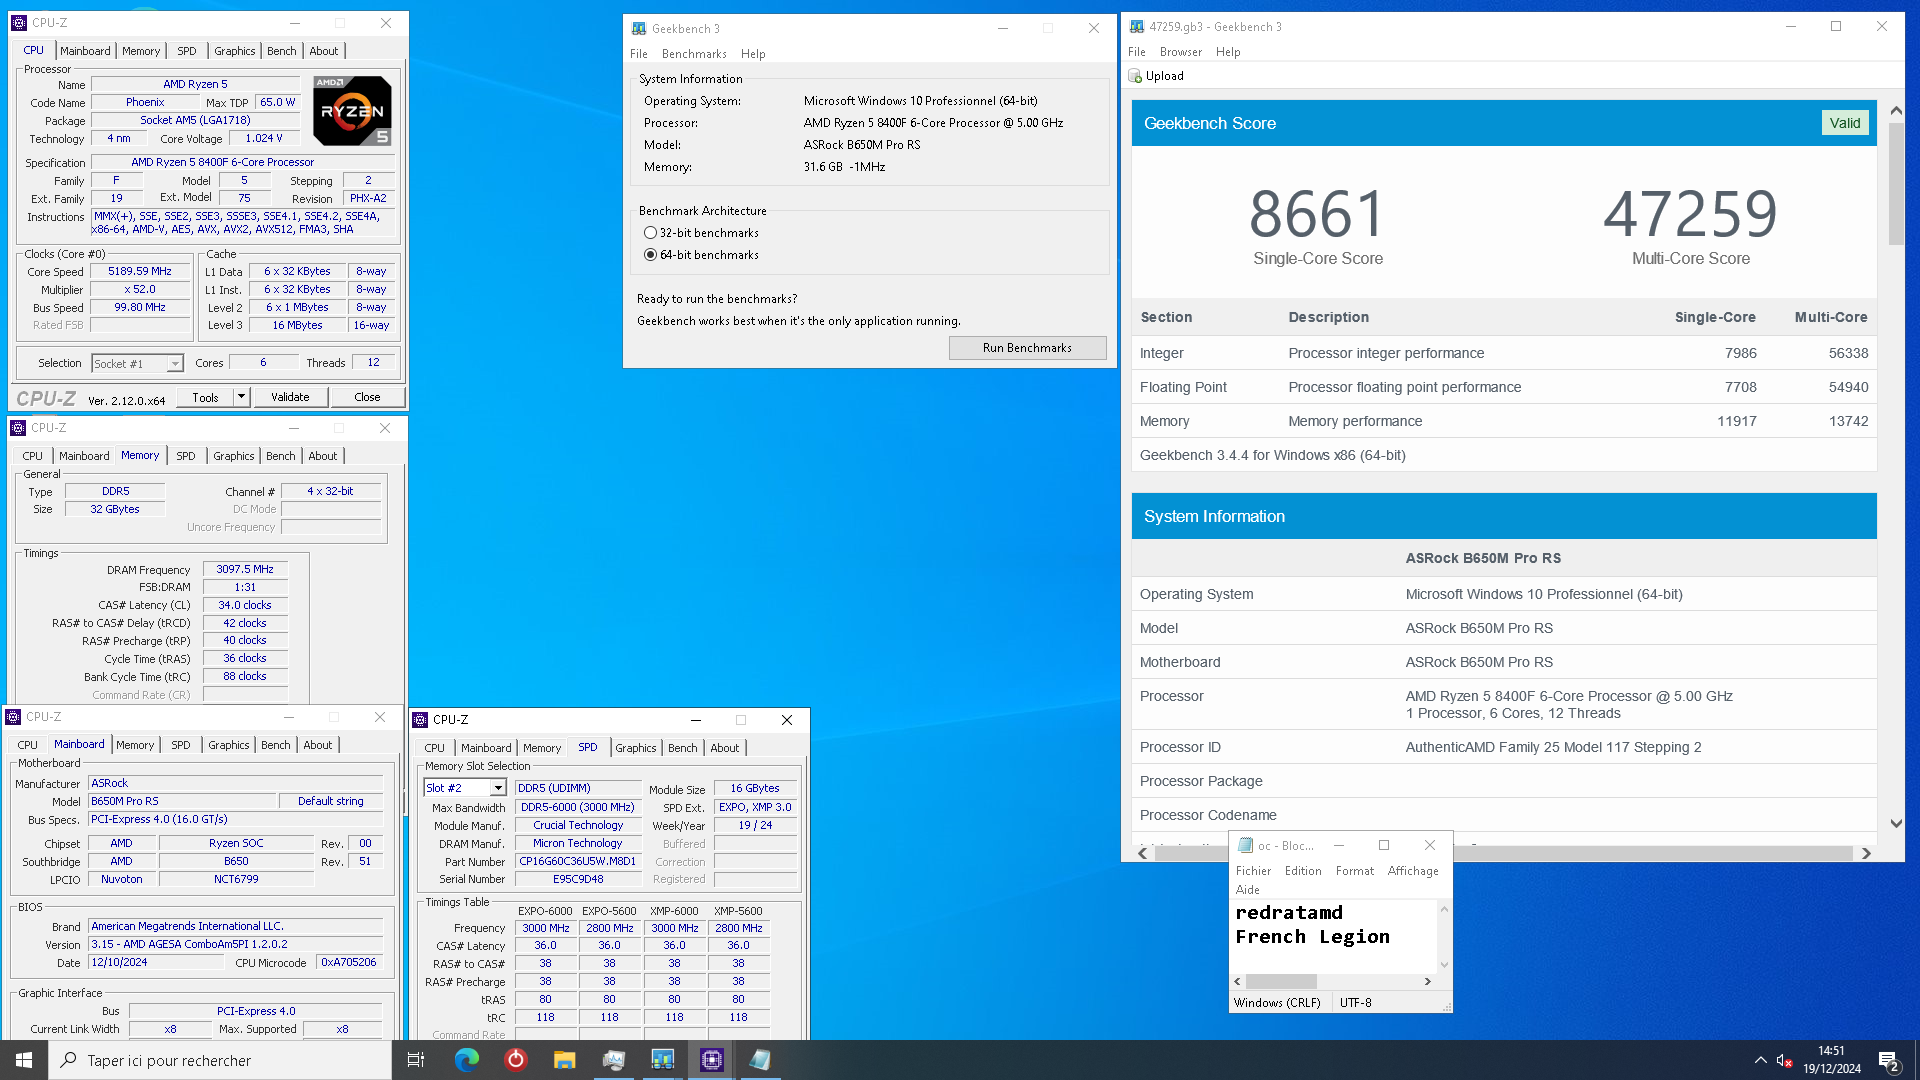Click left arrow of Geekbench horizontal scrollbar
Viewport: 1920px width, 1080px height.
1143,853
